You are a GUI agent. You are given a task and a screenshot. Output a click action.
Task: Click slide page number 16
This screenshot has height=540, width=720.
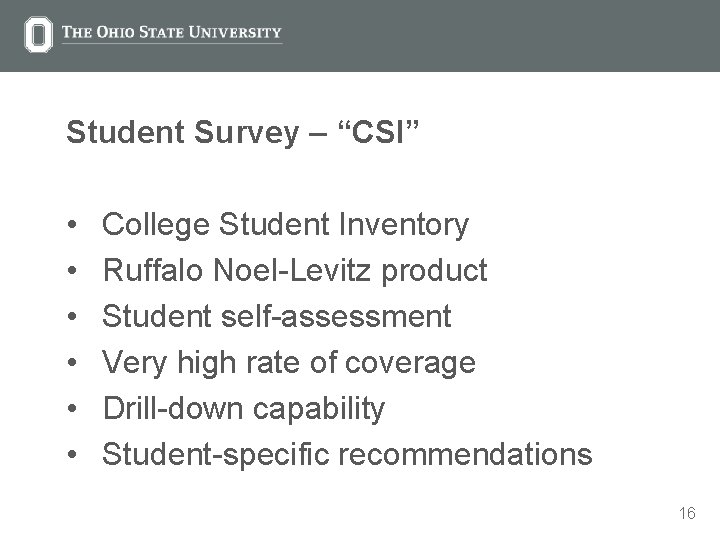[x=686, y=514]
